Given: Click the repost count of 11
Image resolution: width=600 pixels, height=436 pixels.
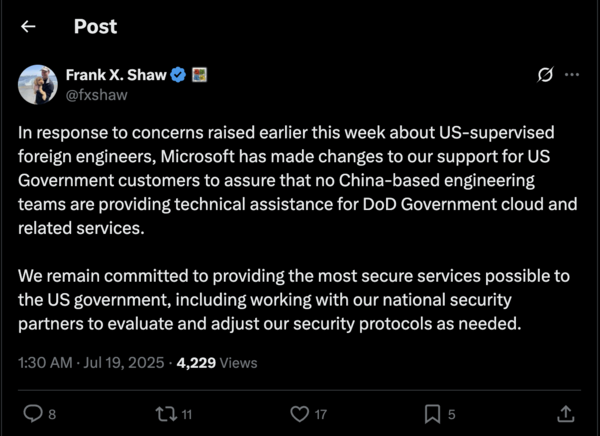Looking at the screenshot, I should (187, 414).
